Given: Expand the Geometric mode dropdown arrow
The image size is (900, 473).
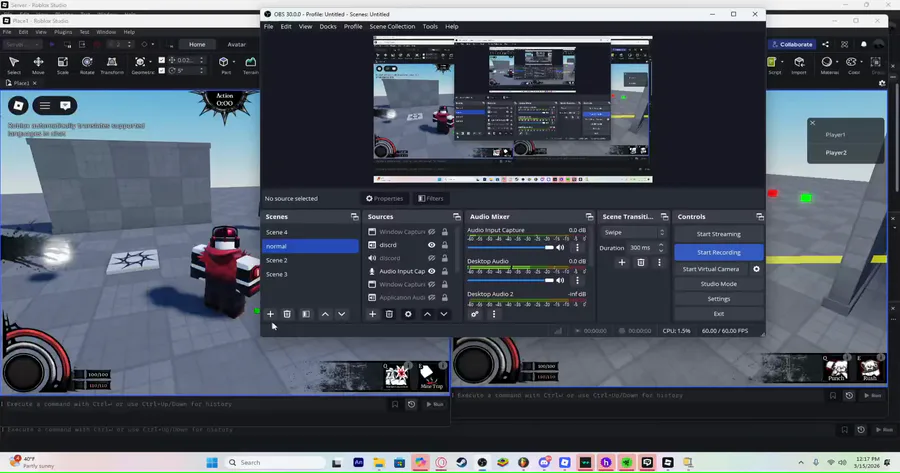Looking at the screenshot, I should click(150, 61).
